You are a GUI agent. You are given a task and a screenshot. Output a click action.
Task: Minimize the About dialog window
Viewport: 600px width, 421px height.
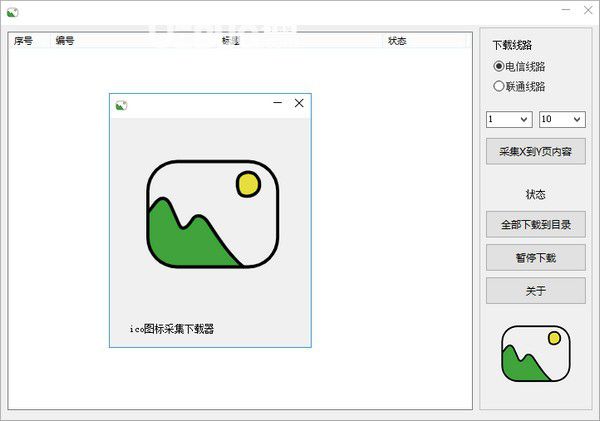click(278, 103)
